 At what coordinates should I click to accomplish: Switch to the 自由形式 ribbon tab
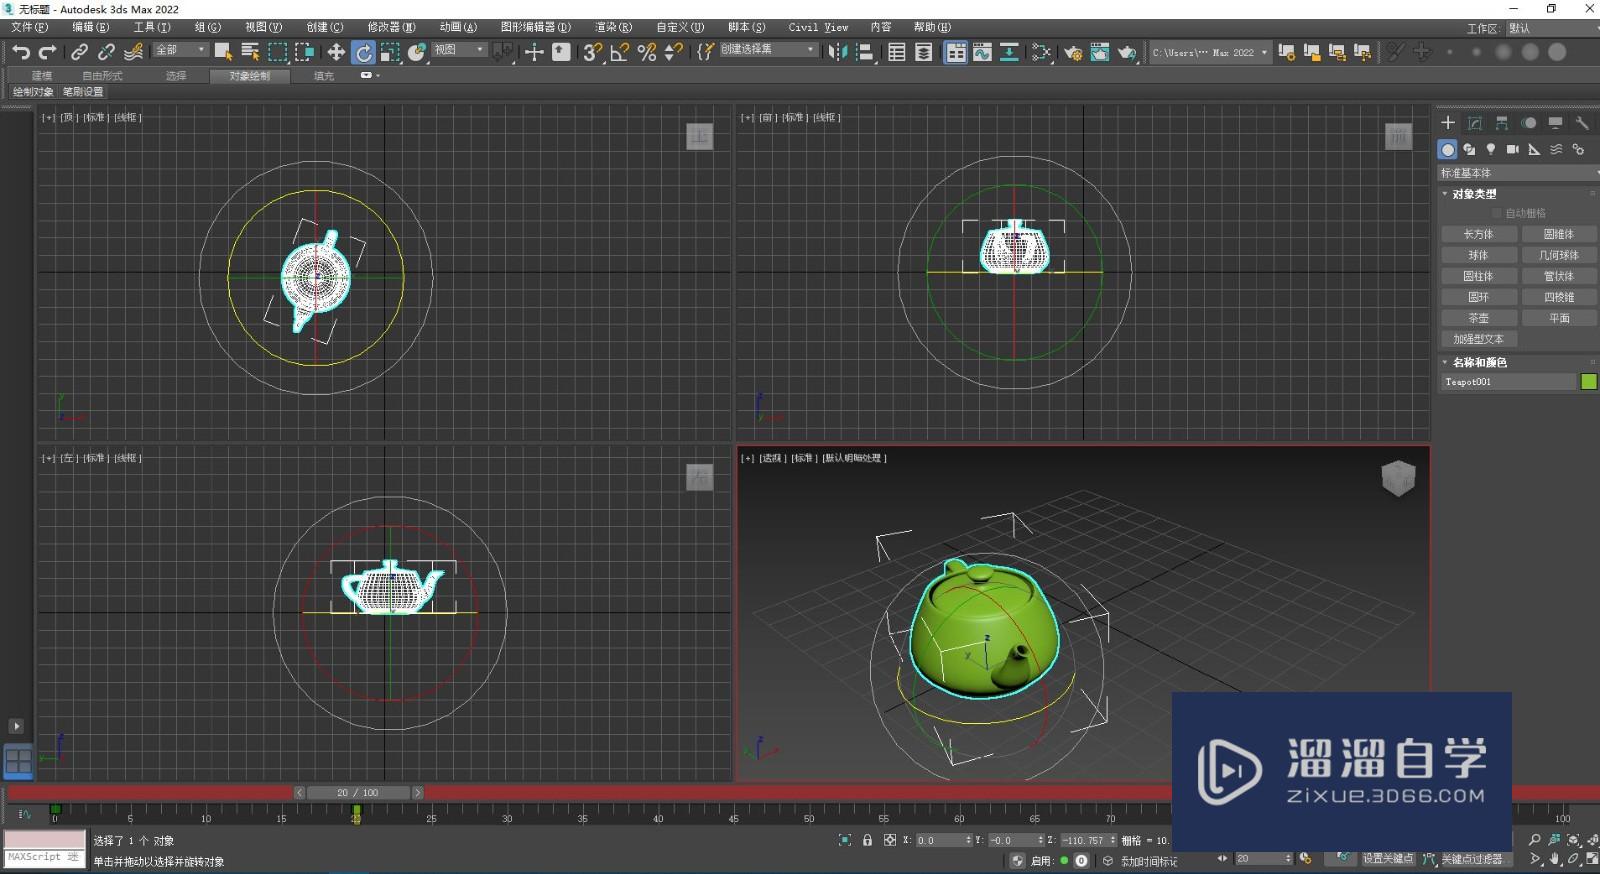click(x=102, y=76)
